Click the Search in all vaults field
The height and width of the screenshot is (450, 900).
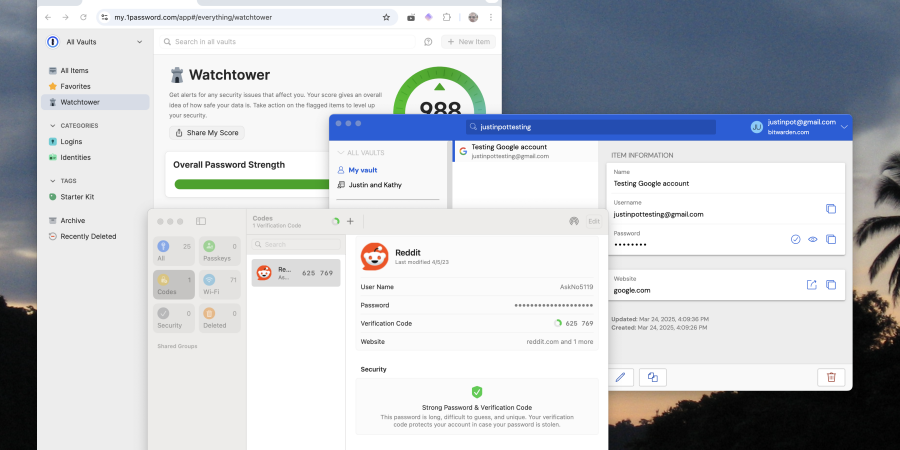pyautogui.click(x=287, y=42)
